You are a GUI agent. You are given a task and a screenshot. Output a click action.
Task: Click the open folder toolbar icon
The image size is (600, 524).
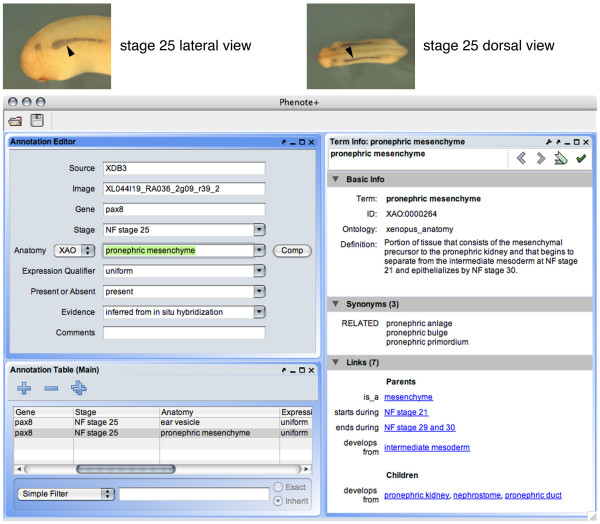pos(17,121)
